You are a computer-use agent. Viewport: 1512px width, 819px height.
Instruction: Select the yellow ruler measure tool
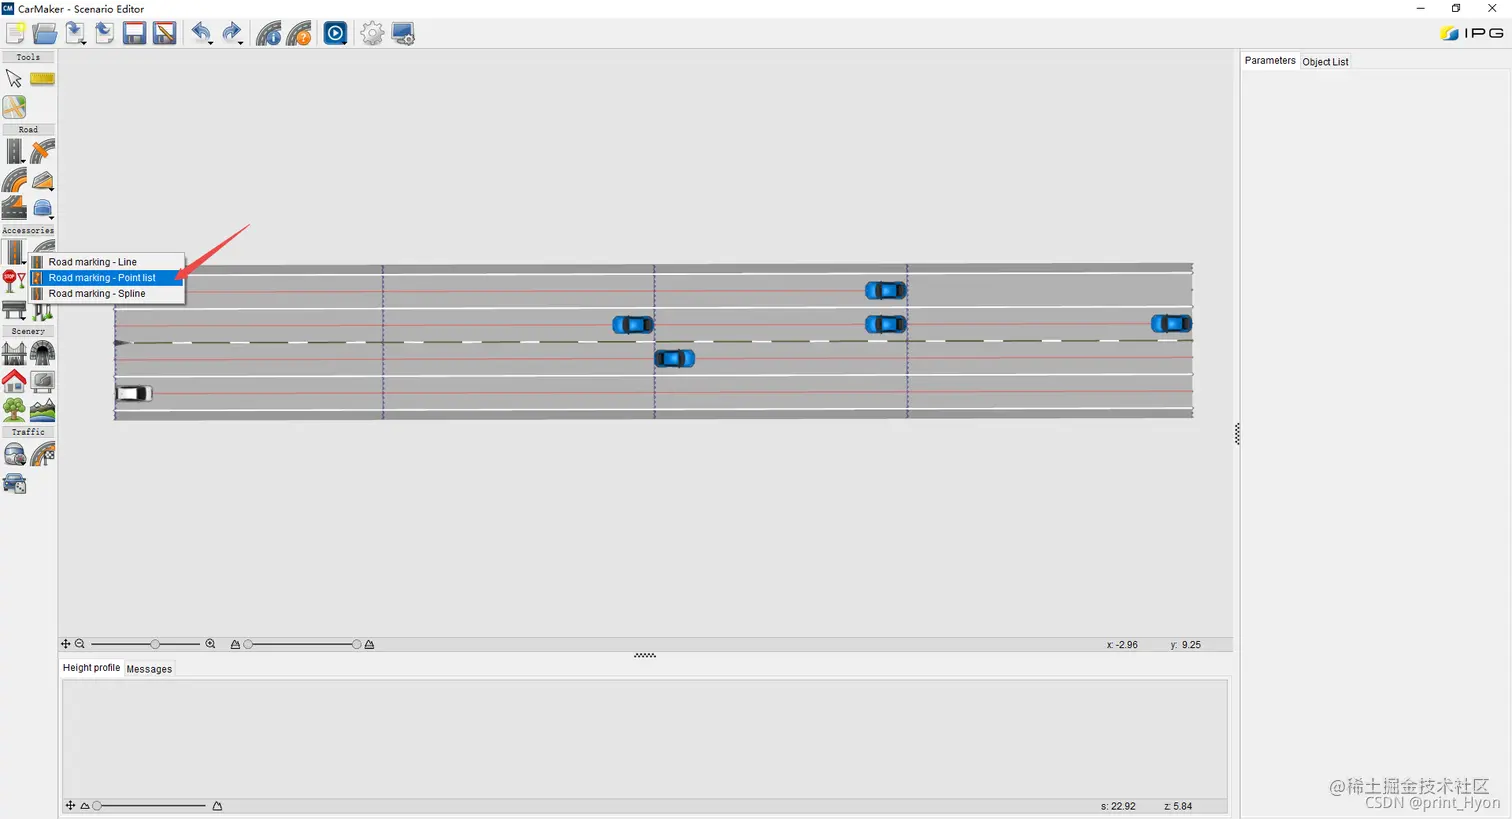click(x=42, y=78)
